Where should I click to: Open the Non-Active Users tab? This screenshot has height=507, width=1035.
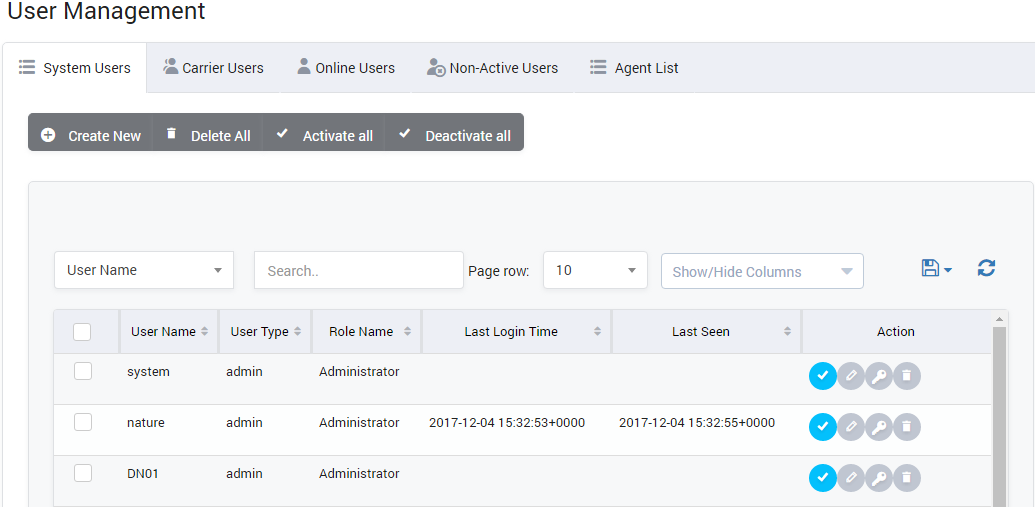point(492,68)
